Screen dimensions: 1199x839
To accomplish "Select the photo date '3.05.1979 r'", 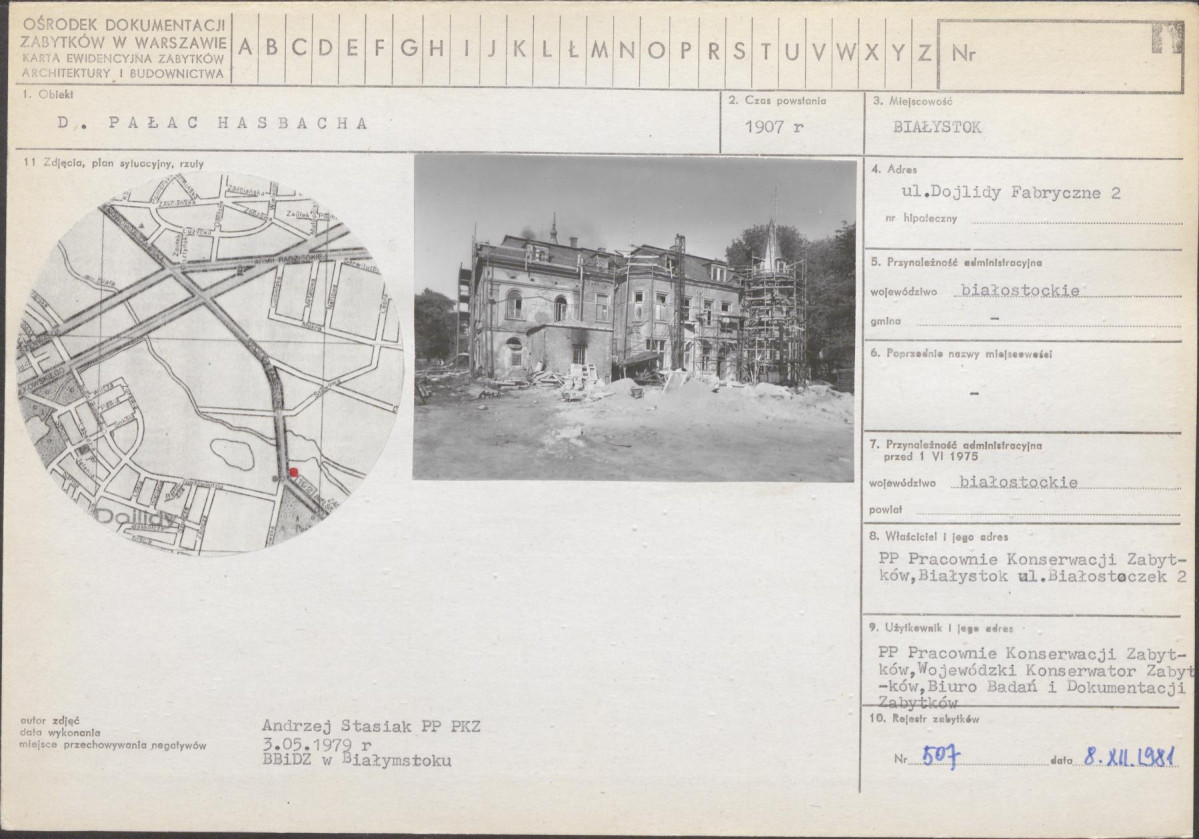I will (317, 744).
